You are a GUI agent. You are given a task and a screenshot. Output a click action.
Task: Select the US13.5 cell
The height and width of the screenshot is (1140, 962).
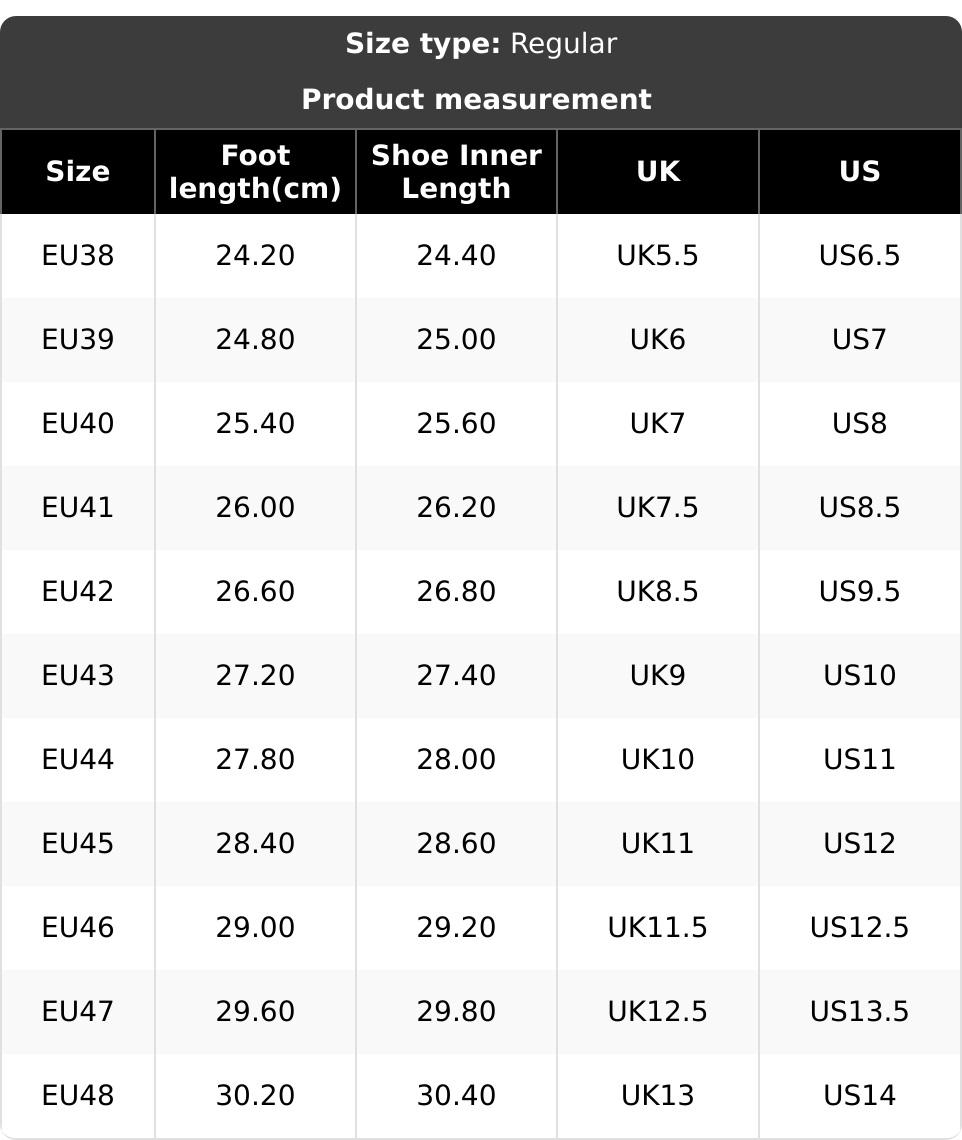(x=859, y=1012)
